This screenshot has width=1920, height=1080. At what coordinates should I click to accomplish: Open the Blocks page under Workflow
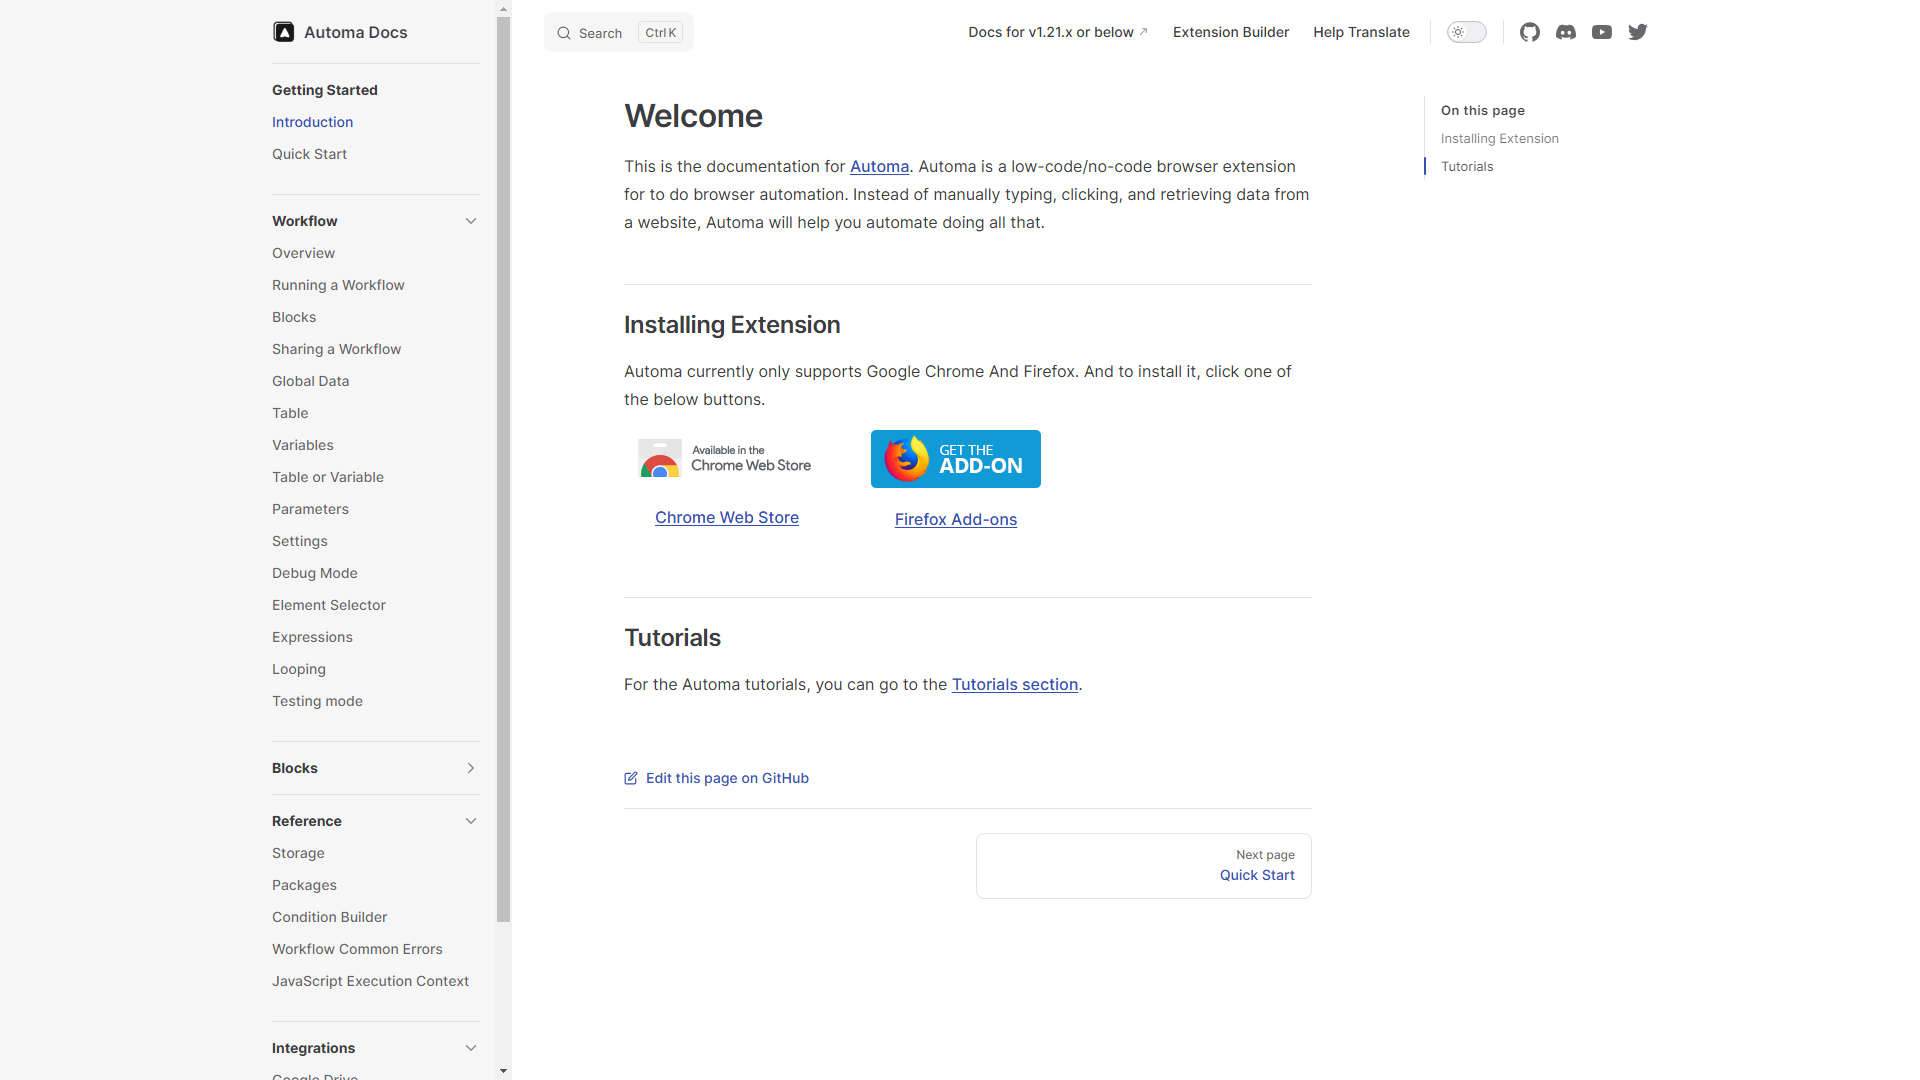pyautogui.click(x=294, y=317)
